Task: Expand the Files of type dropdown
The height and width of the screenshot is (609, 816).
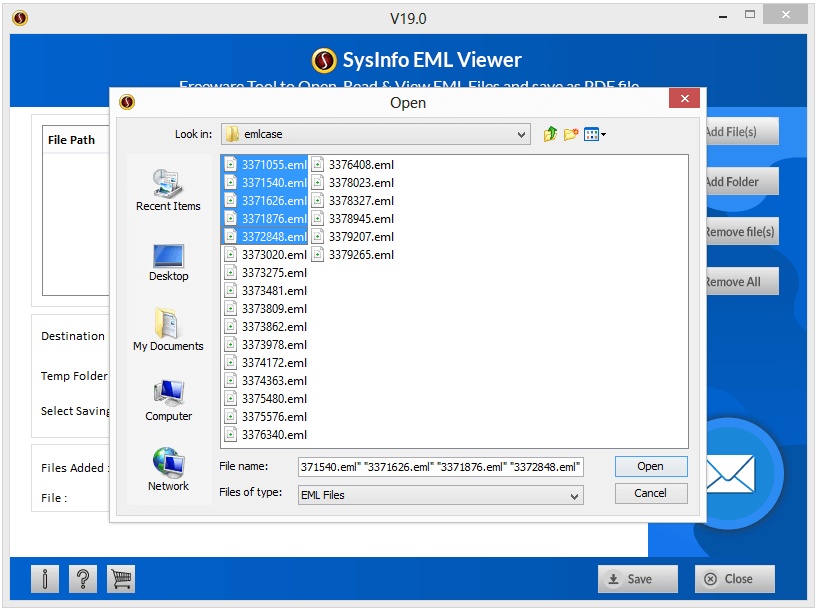Action: click(x=574, y=496)
